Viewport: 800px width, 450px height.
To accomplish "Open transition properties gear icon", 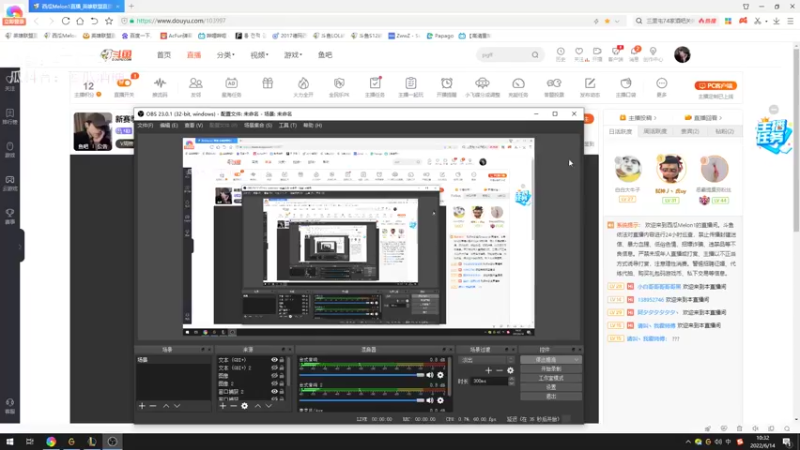I will click(510, 370).
